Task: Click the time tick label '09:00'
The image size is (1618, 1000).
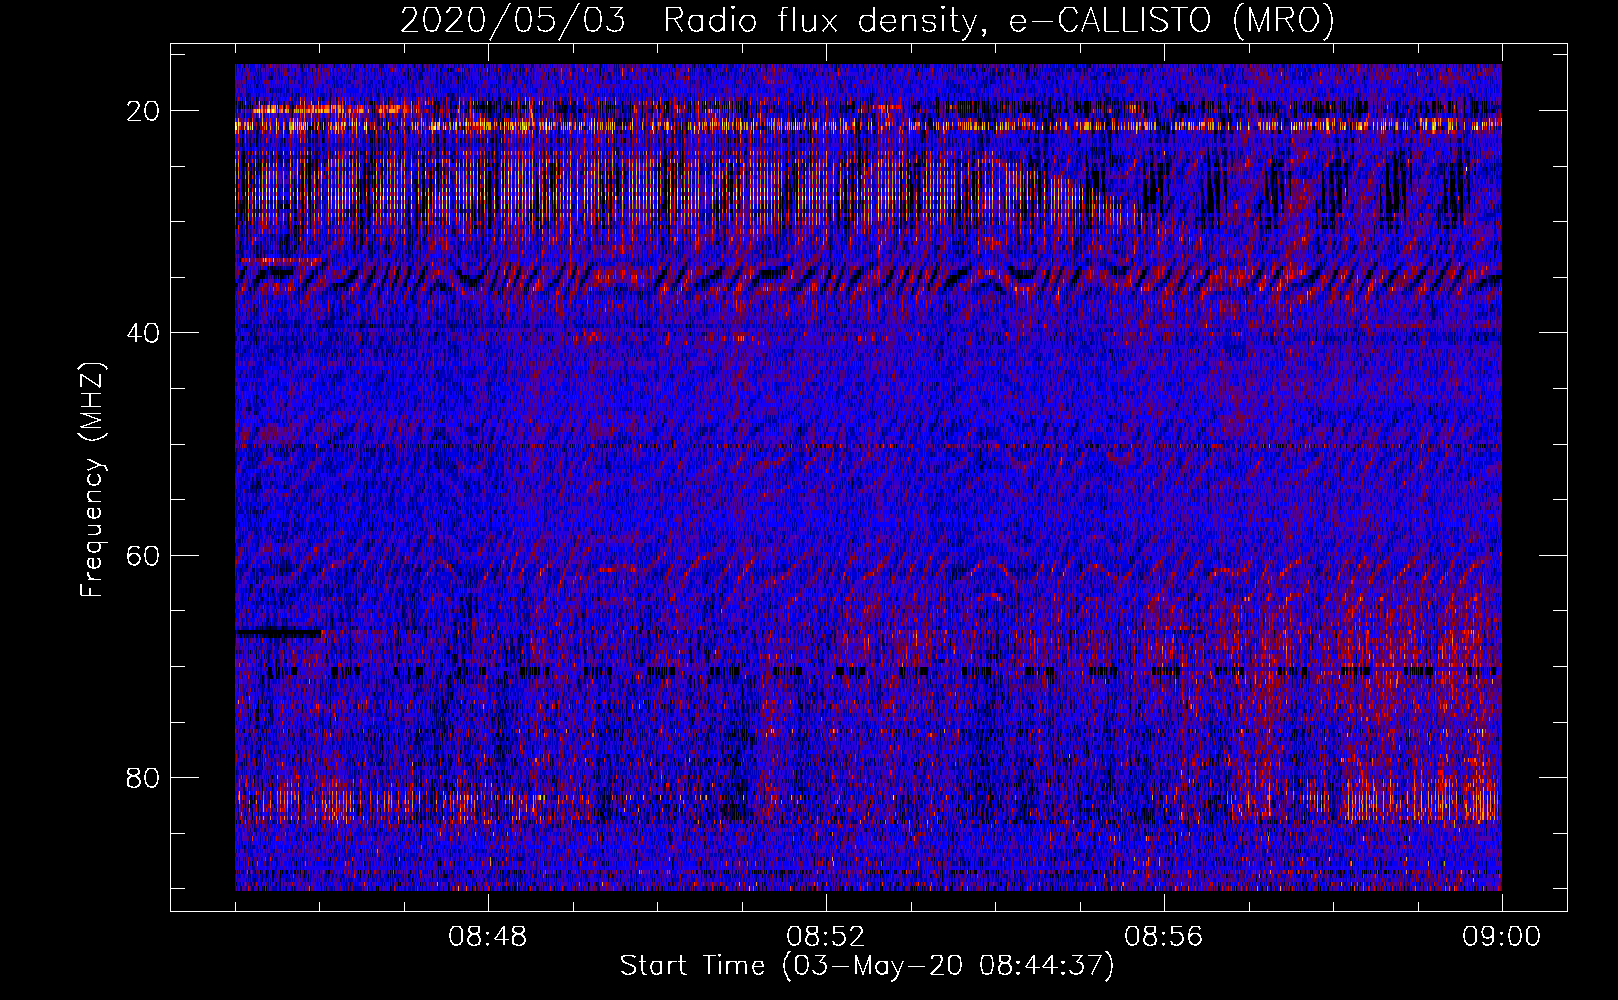Action: 1502,937
